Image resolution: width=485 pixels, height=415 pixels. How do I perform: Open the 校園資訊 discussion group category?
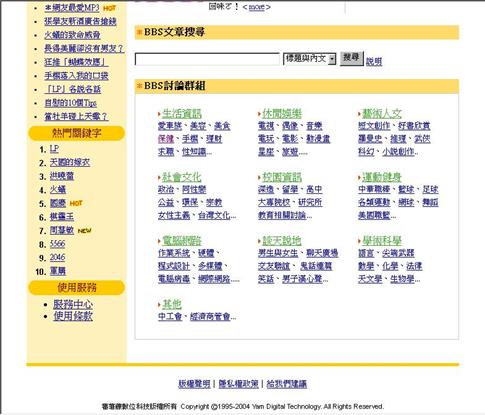[x=282, y=177]
